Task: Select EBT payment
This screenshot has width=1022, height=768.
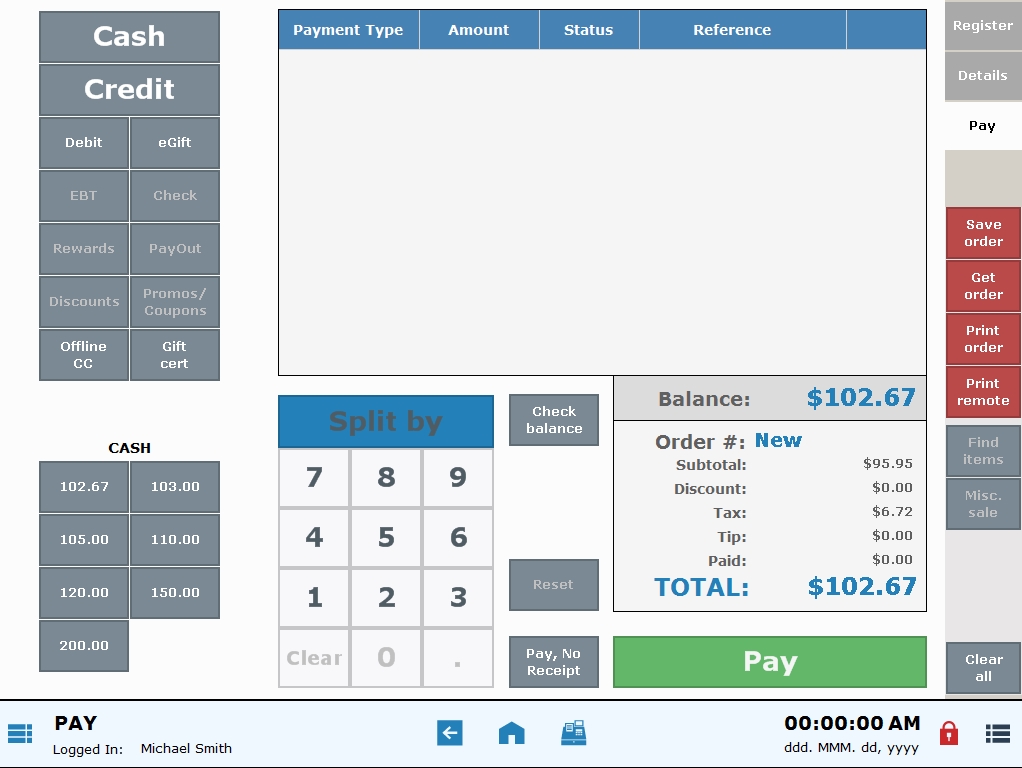Action: [83, 196]
